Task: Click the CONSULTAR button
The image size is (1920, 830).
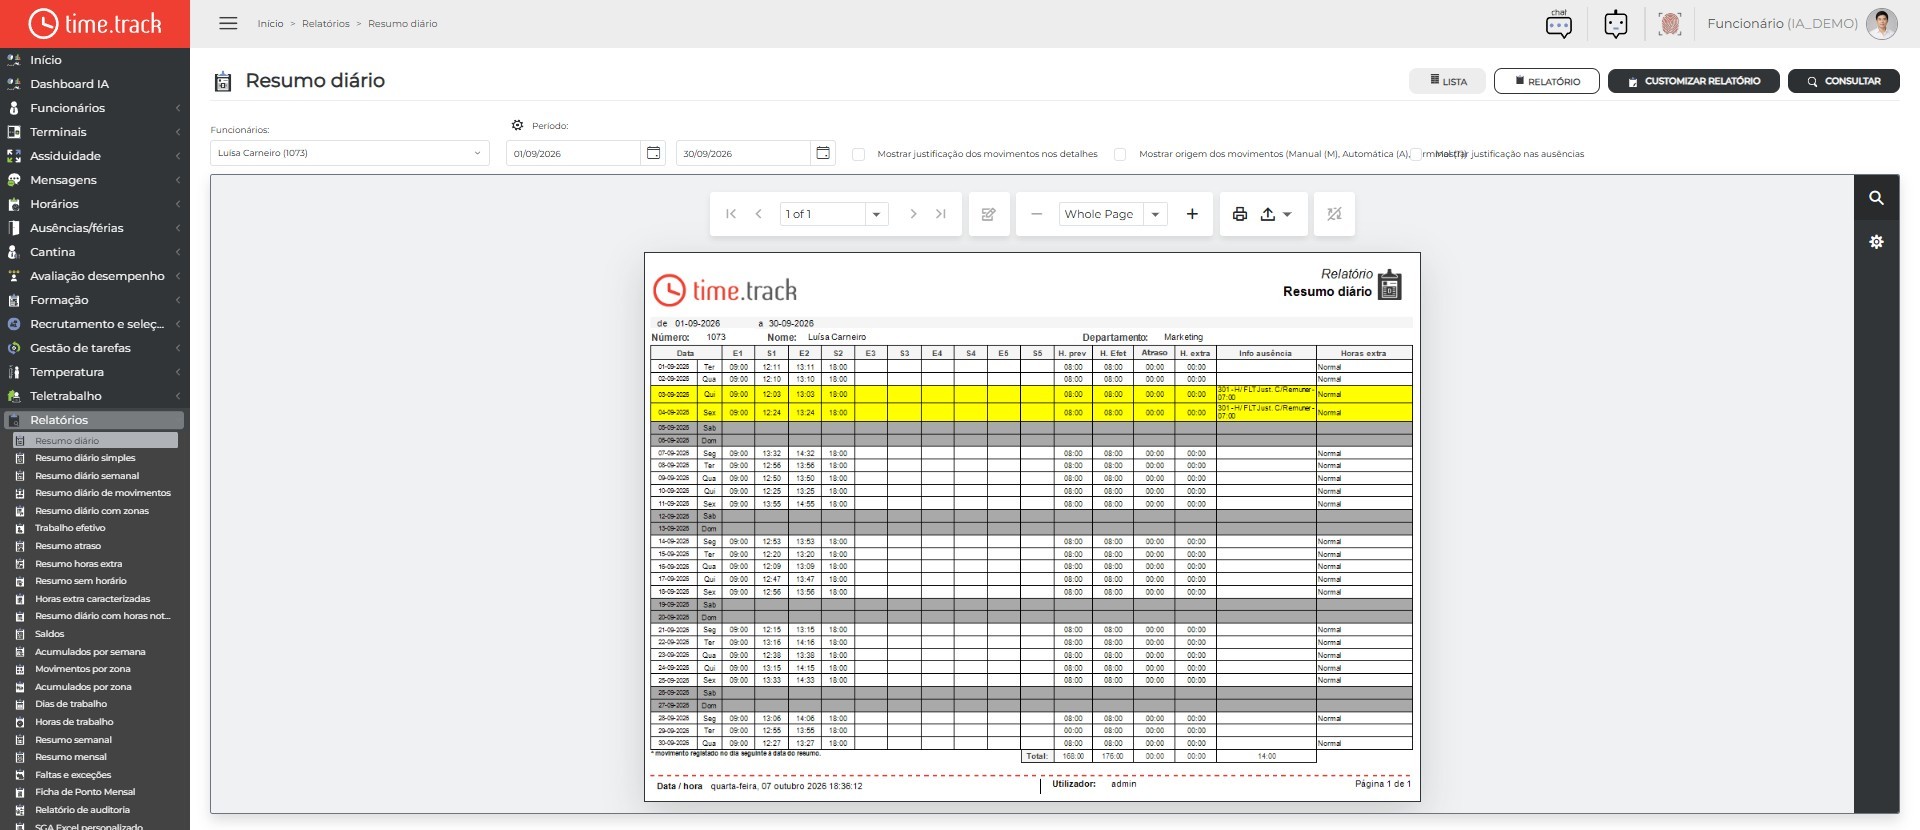Action: [1844, 81]
